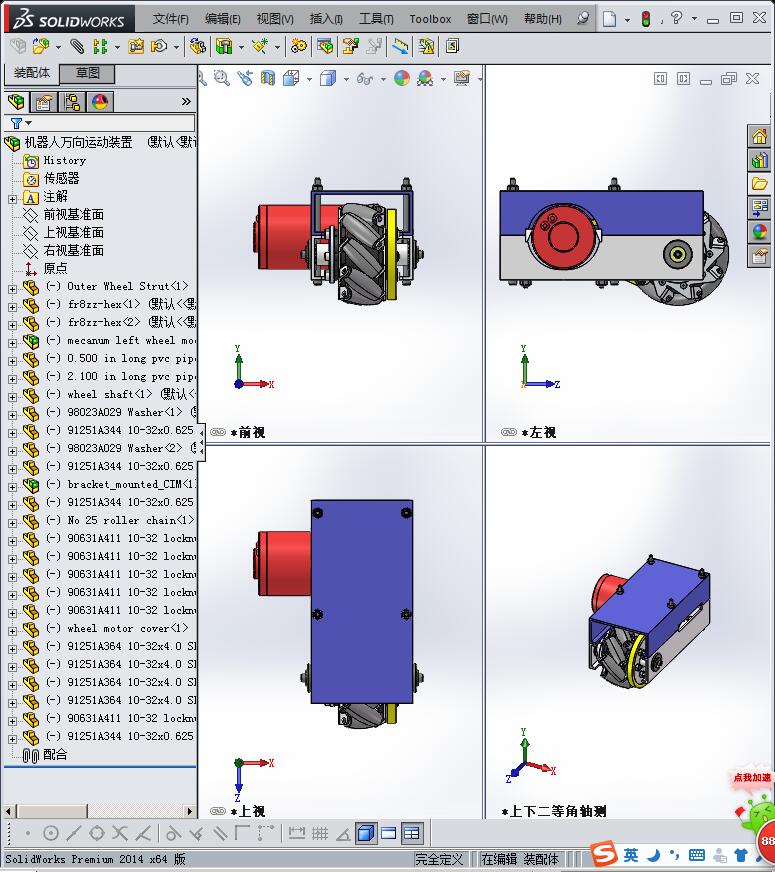
Task: Click the Edit Component toolbar icon
Action: tap(18, 46)
